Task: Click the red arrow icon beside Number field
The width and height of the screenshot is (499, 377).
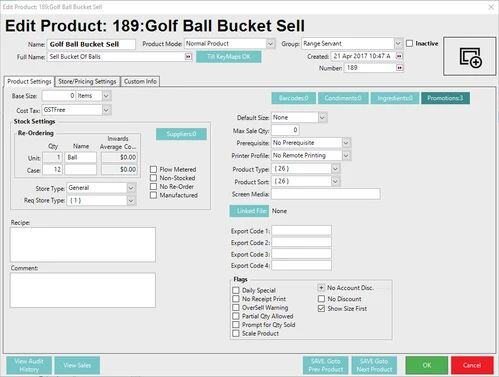Action: coord(399,68)
